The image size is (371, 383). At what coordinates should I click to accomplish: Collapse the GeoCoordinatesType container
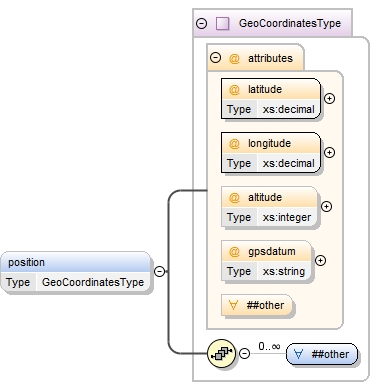(x=202, y=24)
